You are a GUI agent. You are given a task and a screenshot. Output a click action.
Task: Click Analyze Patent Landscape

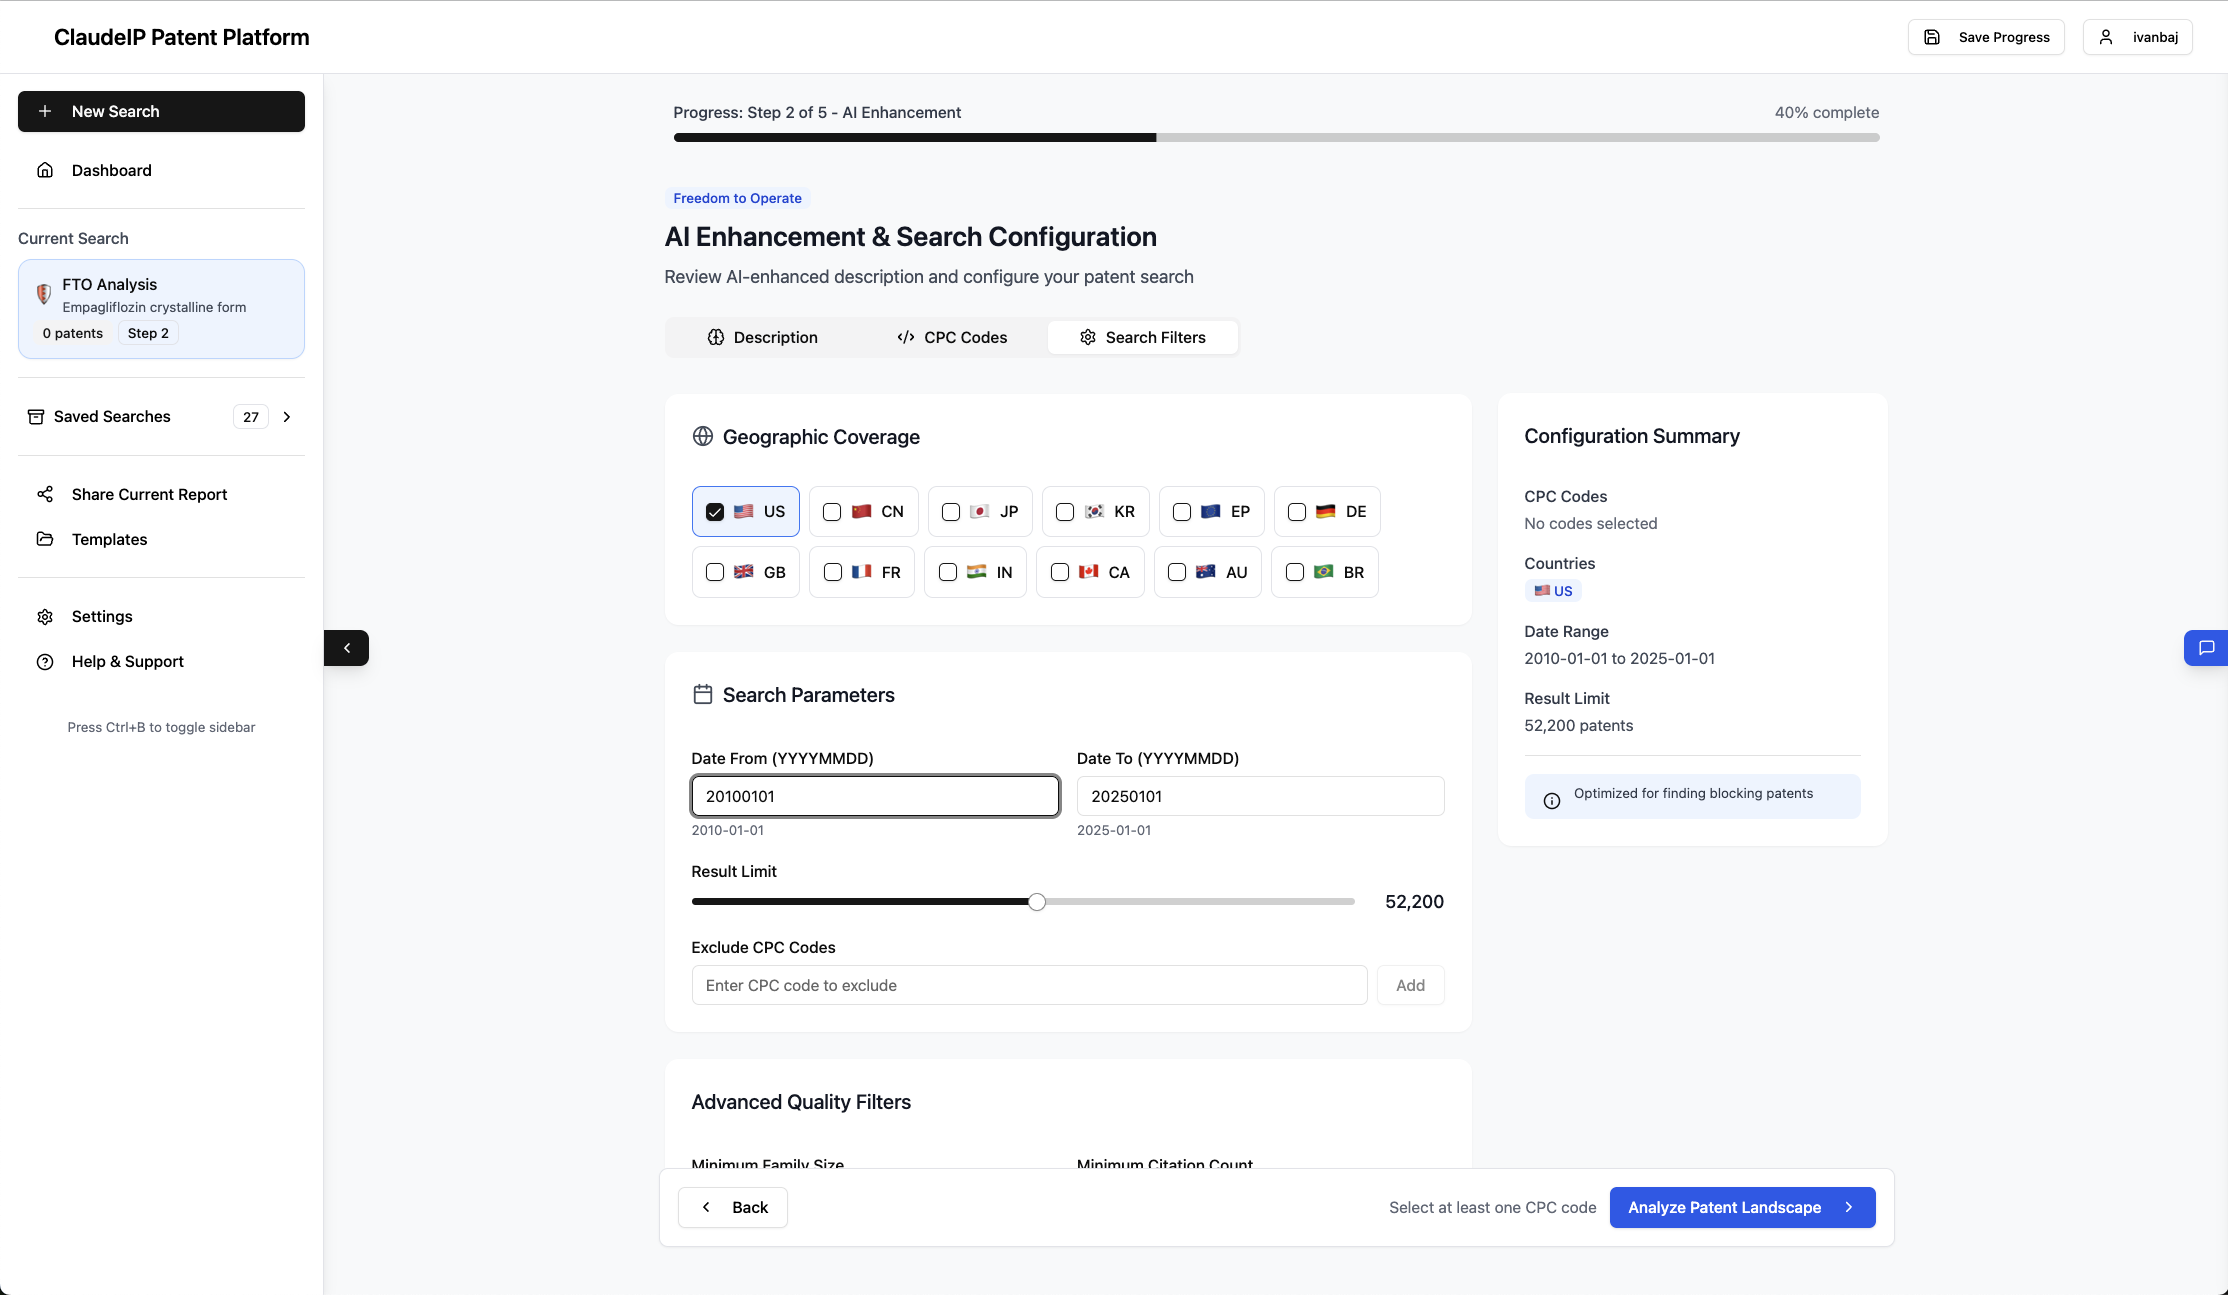click(1742, 1207)
